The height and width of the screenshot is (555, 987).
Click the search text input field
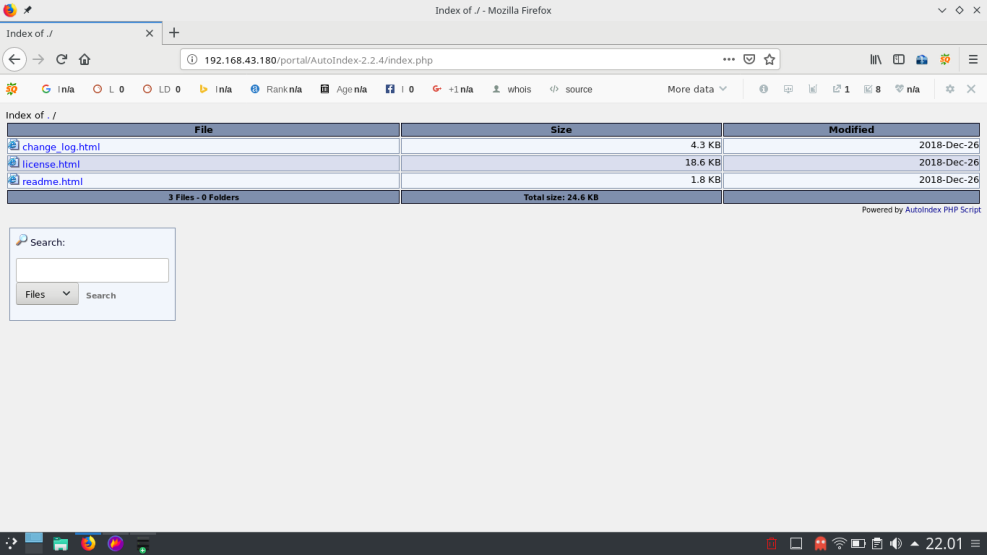(x=92, y=270)
